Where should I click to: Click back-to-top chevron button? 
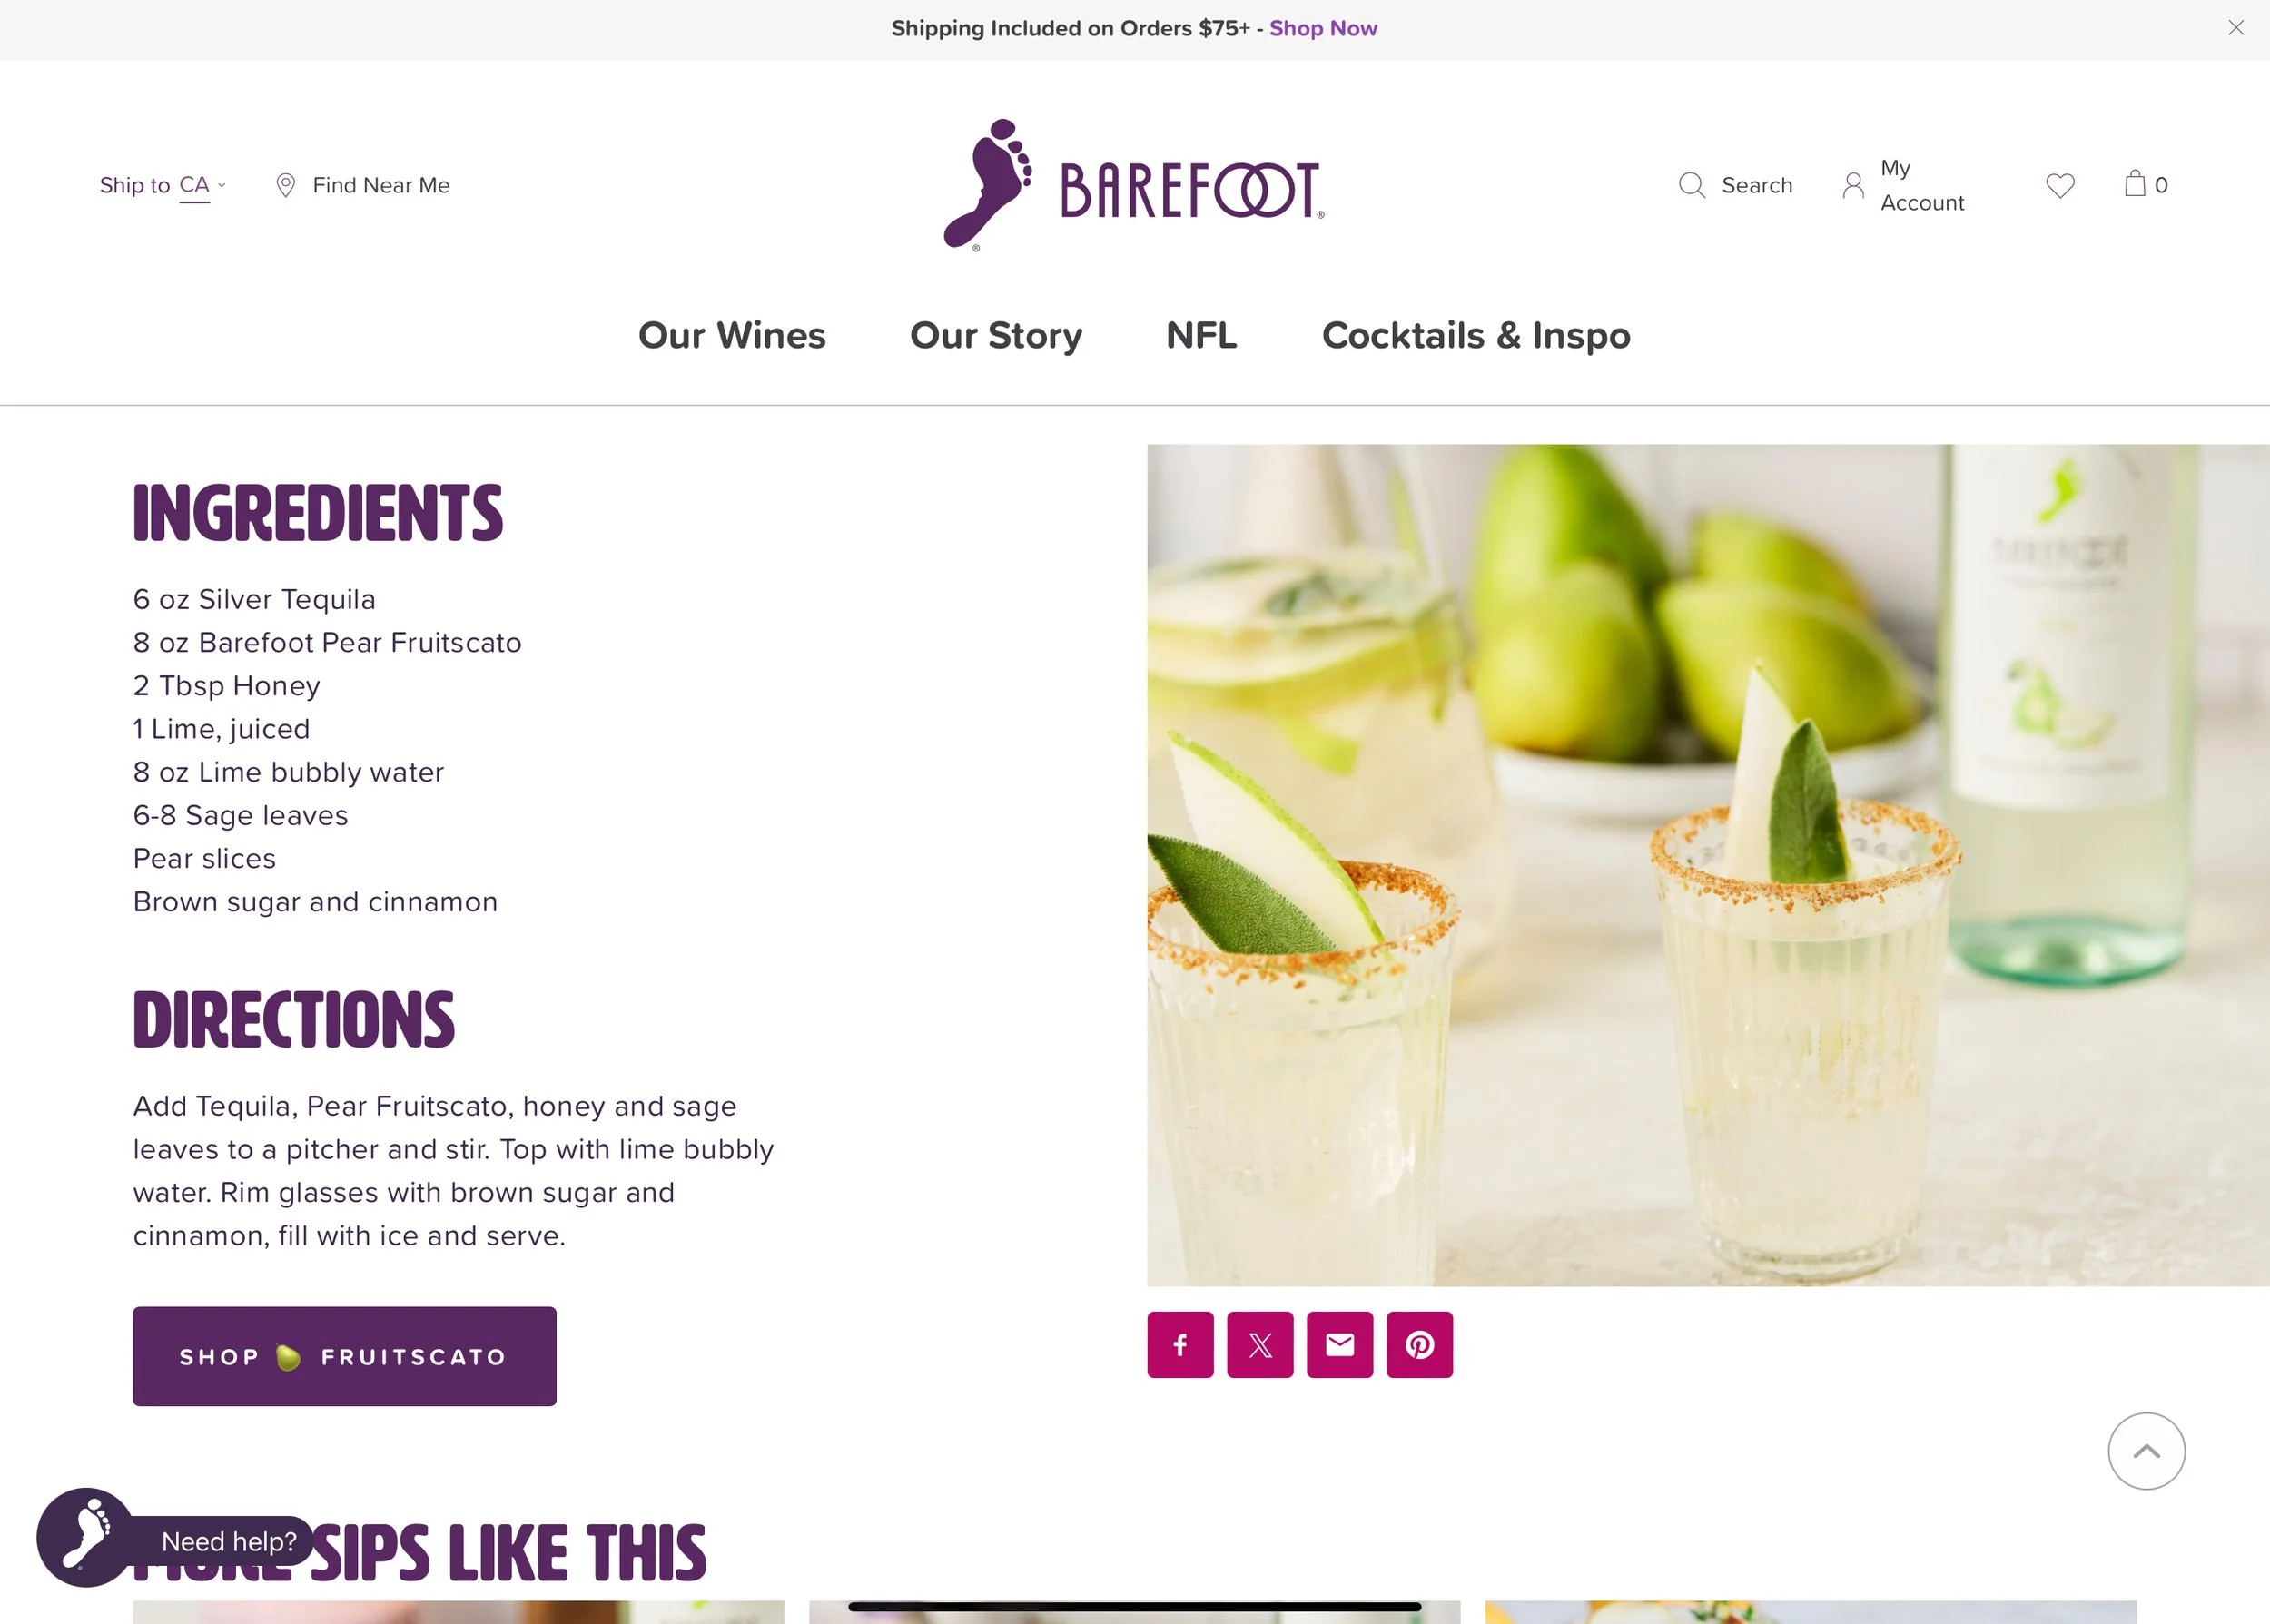(2147, 1451)
